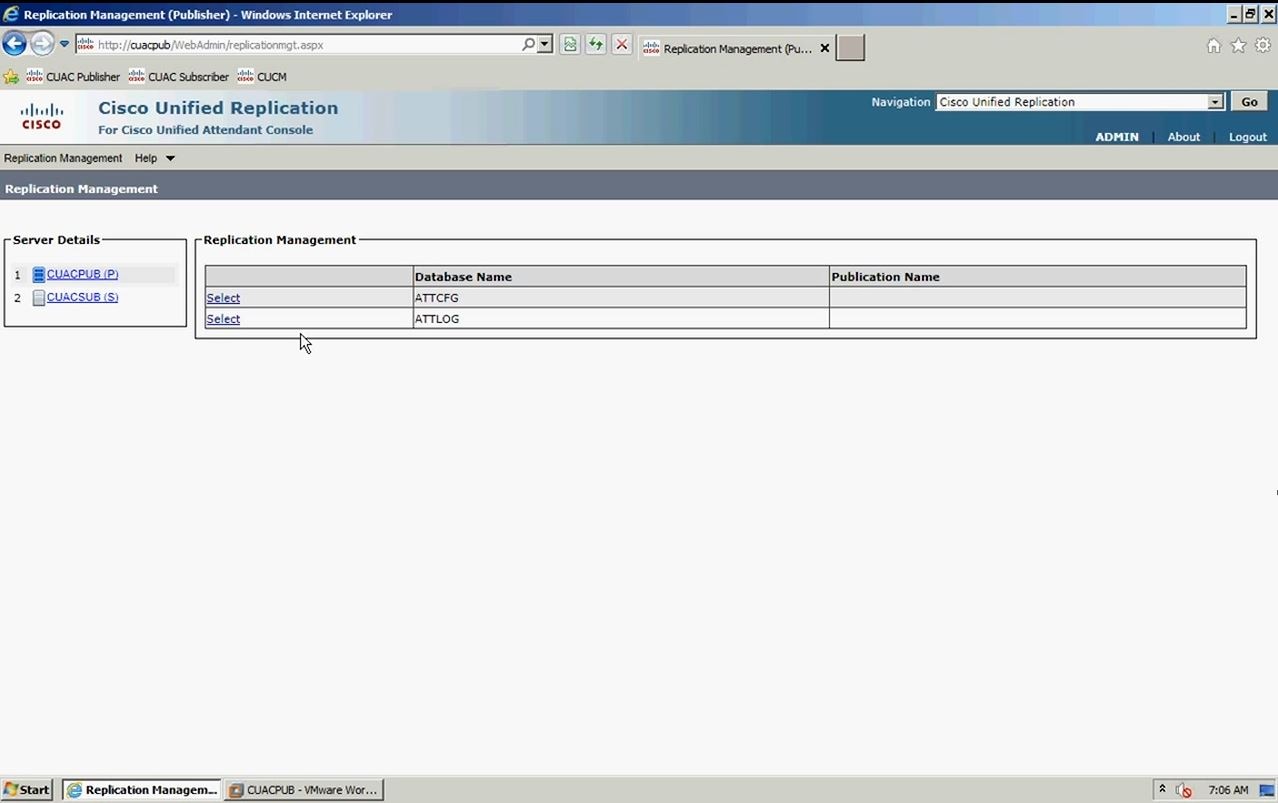Open a new blank tab

click(850, 48)
